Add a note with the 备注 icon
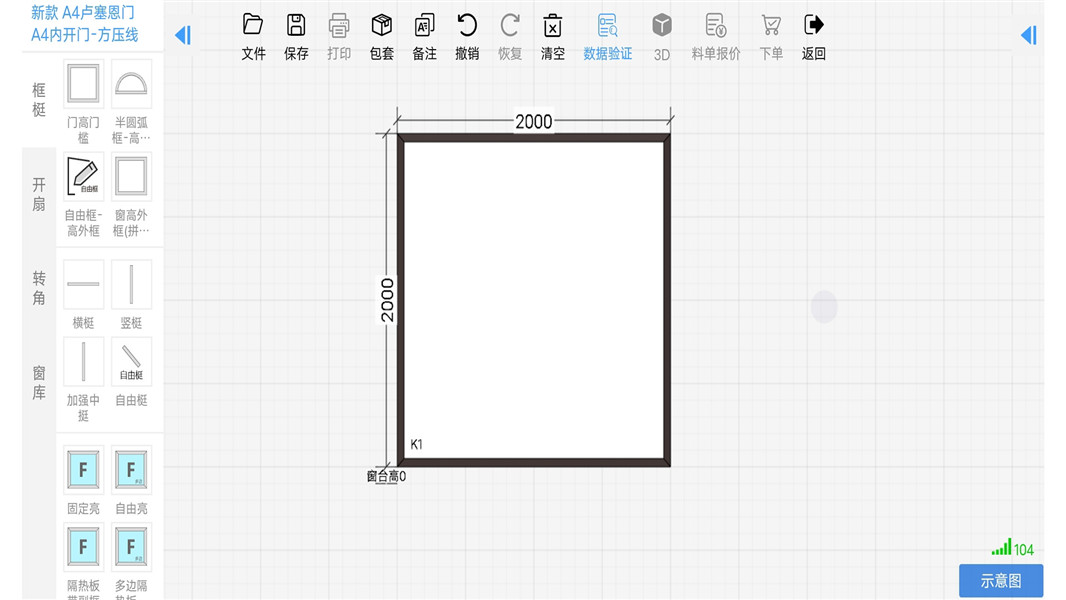 coord(424,26)
